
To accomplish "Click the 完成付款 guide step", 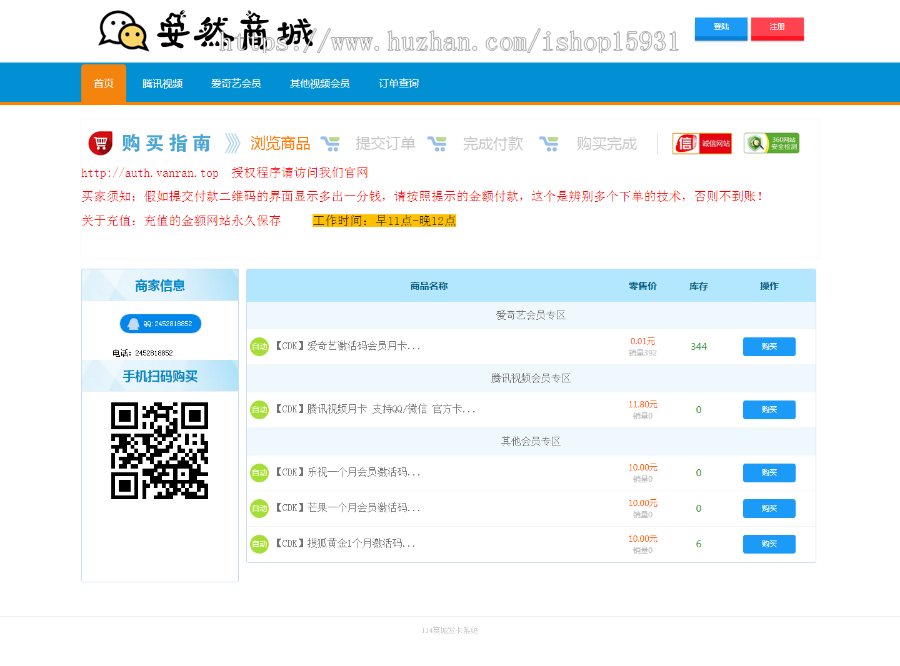I will [493, 144].
